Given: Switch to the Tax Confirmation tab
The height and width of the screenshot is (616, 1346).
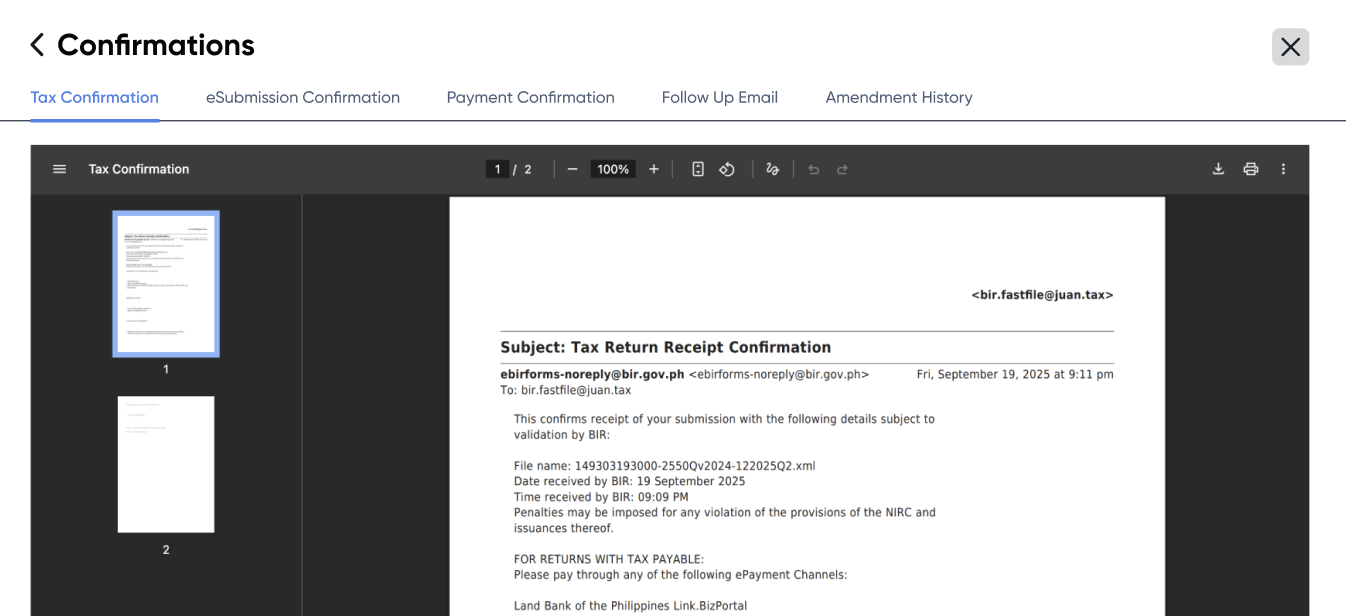Looking at the screenshot, I should [x=95, y=98].
